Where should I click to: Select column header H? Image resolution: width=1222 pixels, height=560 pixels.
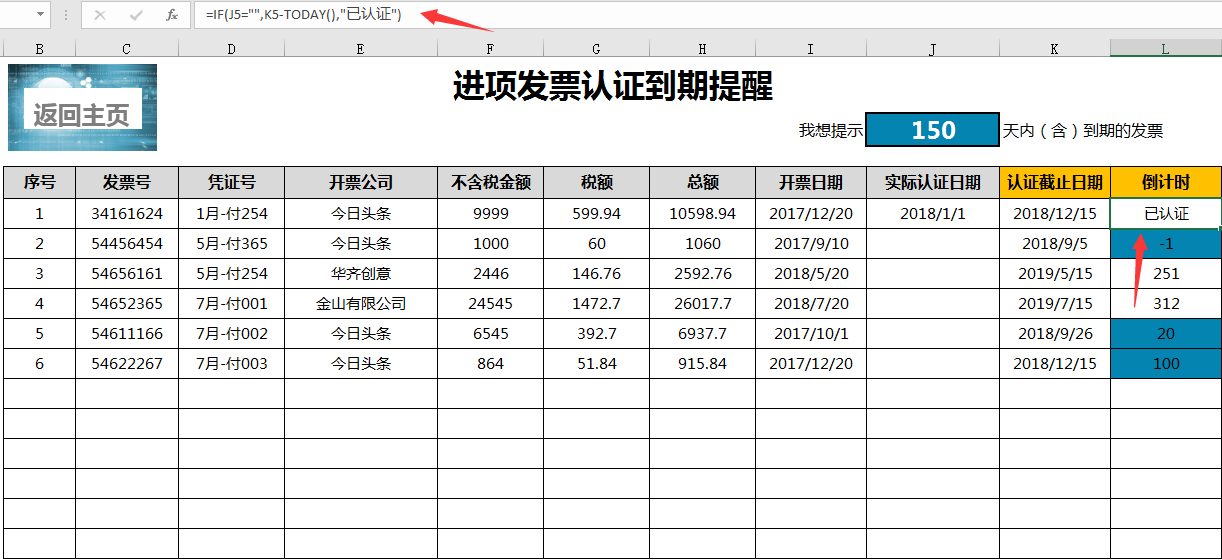[x=703, y=48]
